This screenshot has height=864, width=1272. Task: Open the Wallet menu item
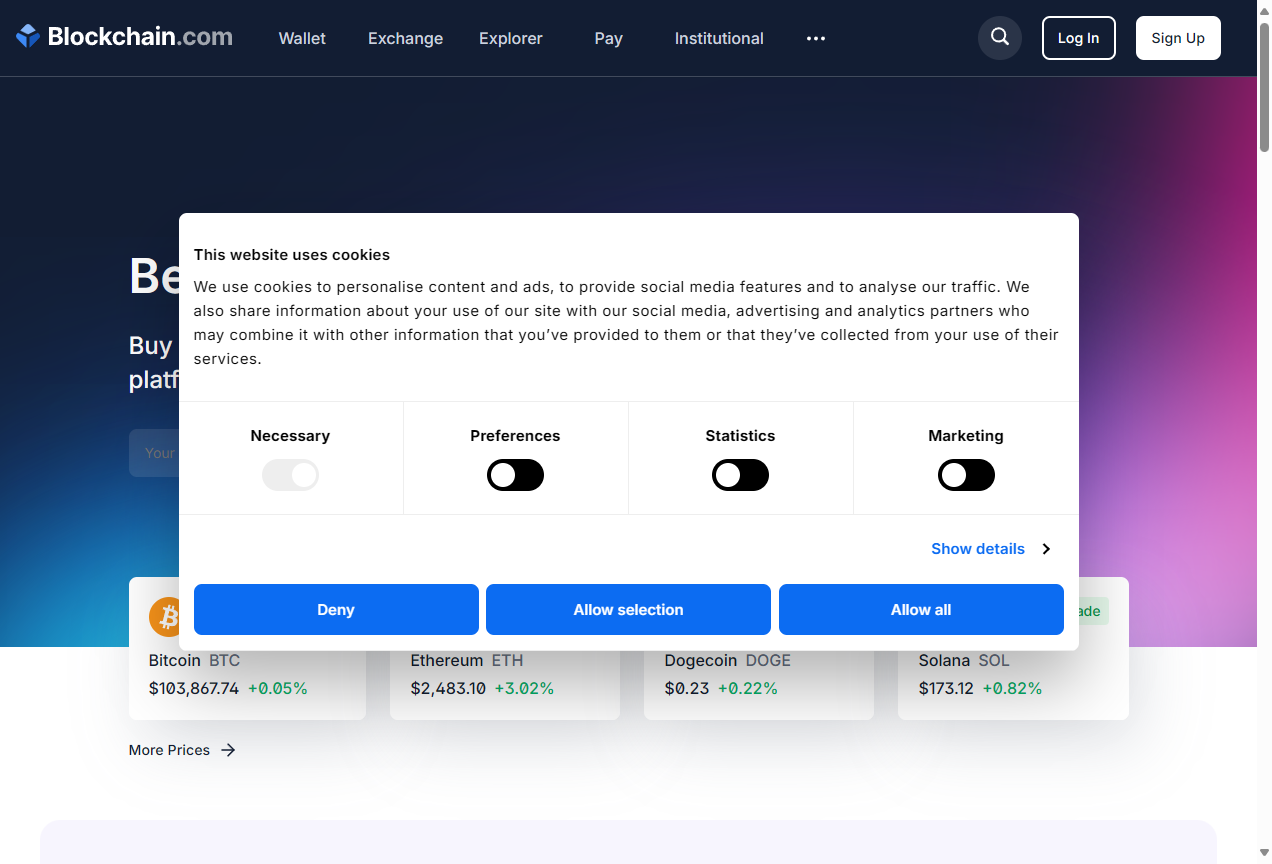tap(301, 39)
